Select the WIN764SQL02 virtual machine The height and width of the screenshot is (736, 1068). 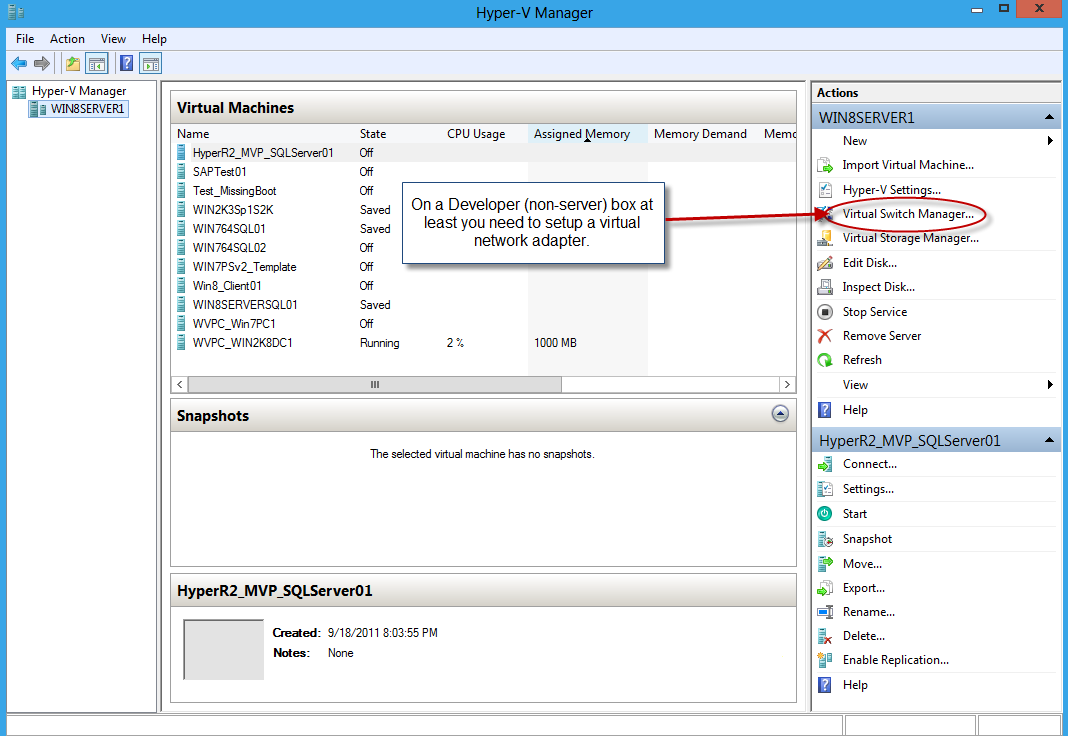tap(229, 248)
